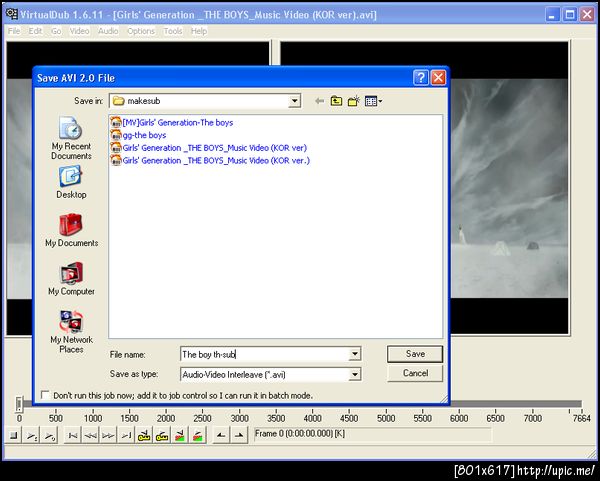Open the File menu in VirtualDub
The image size is (600, 481).
pyautogui.click(x=14, y=31)
